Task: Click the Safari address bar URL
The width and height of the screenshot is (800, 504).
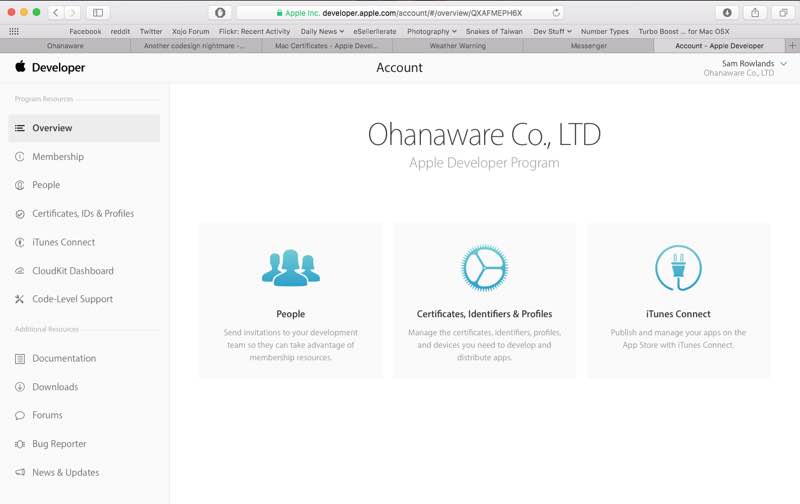Action: pyautogui.click(x=401, y=13)
